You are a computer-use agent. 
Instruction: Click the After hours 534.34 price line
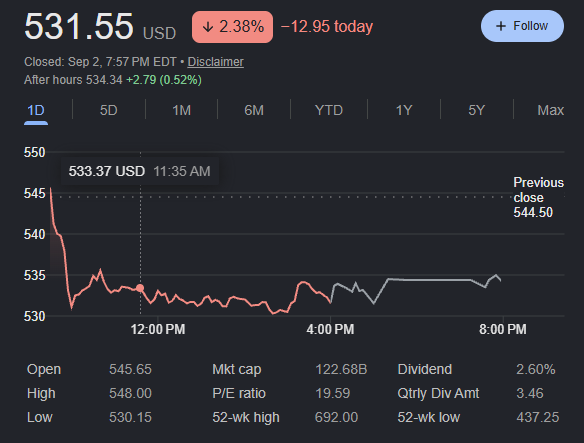pyautogui.click(x=113, y=80)
